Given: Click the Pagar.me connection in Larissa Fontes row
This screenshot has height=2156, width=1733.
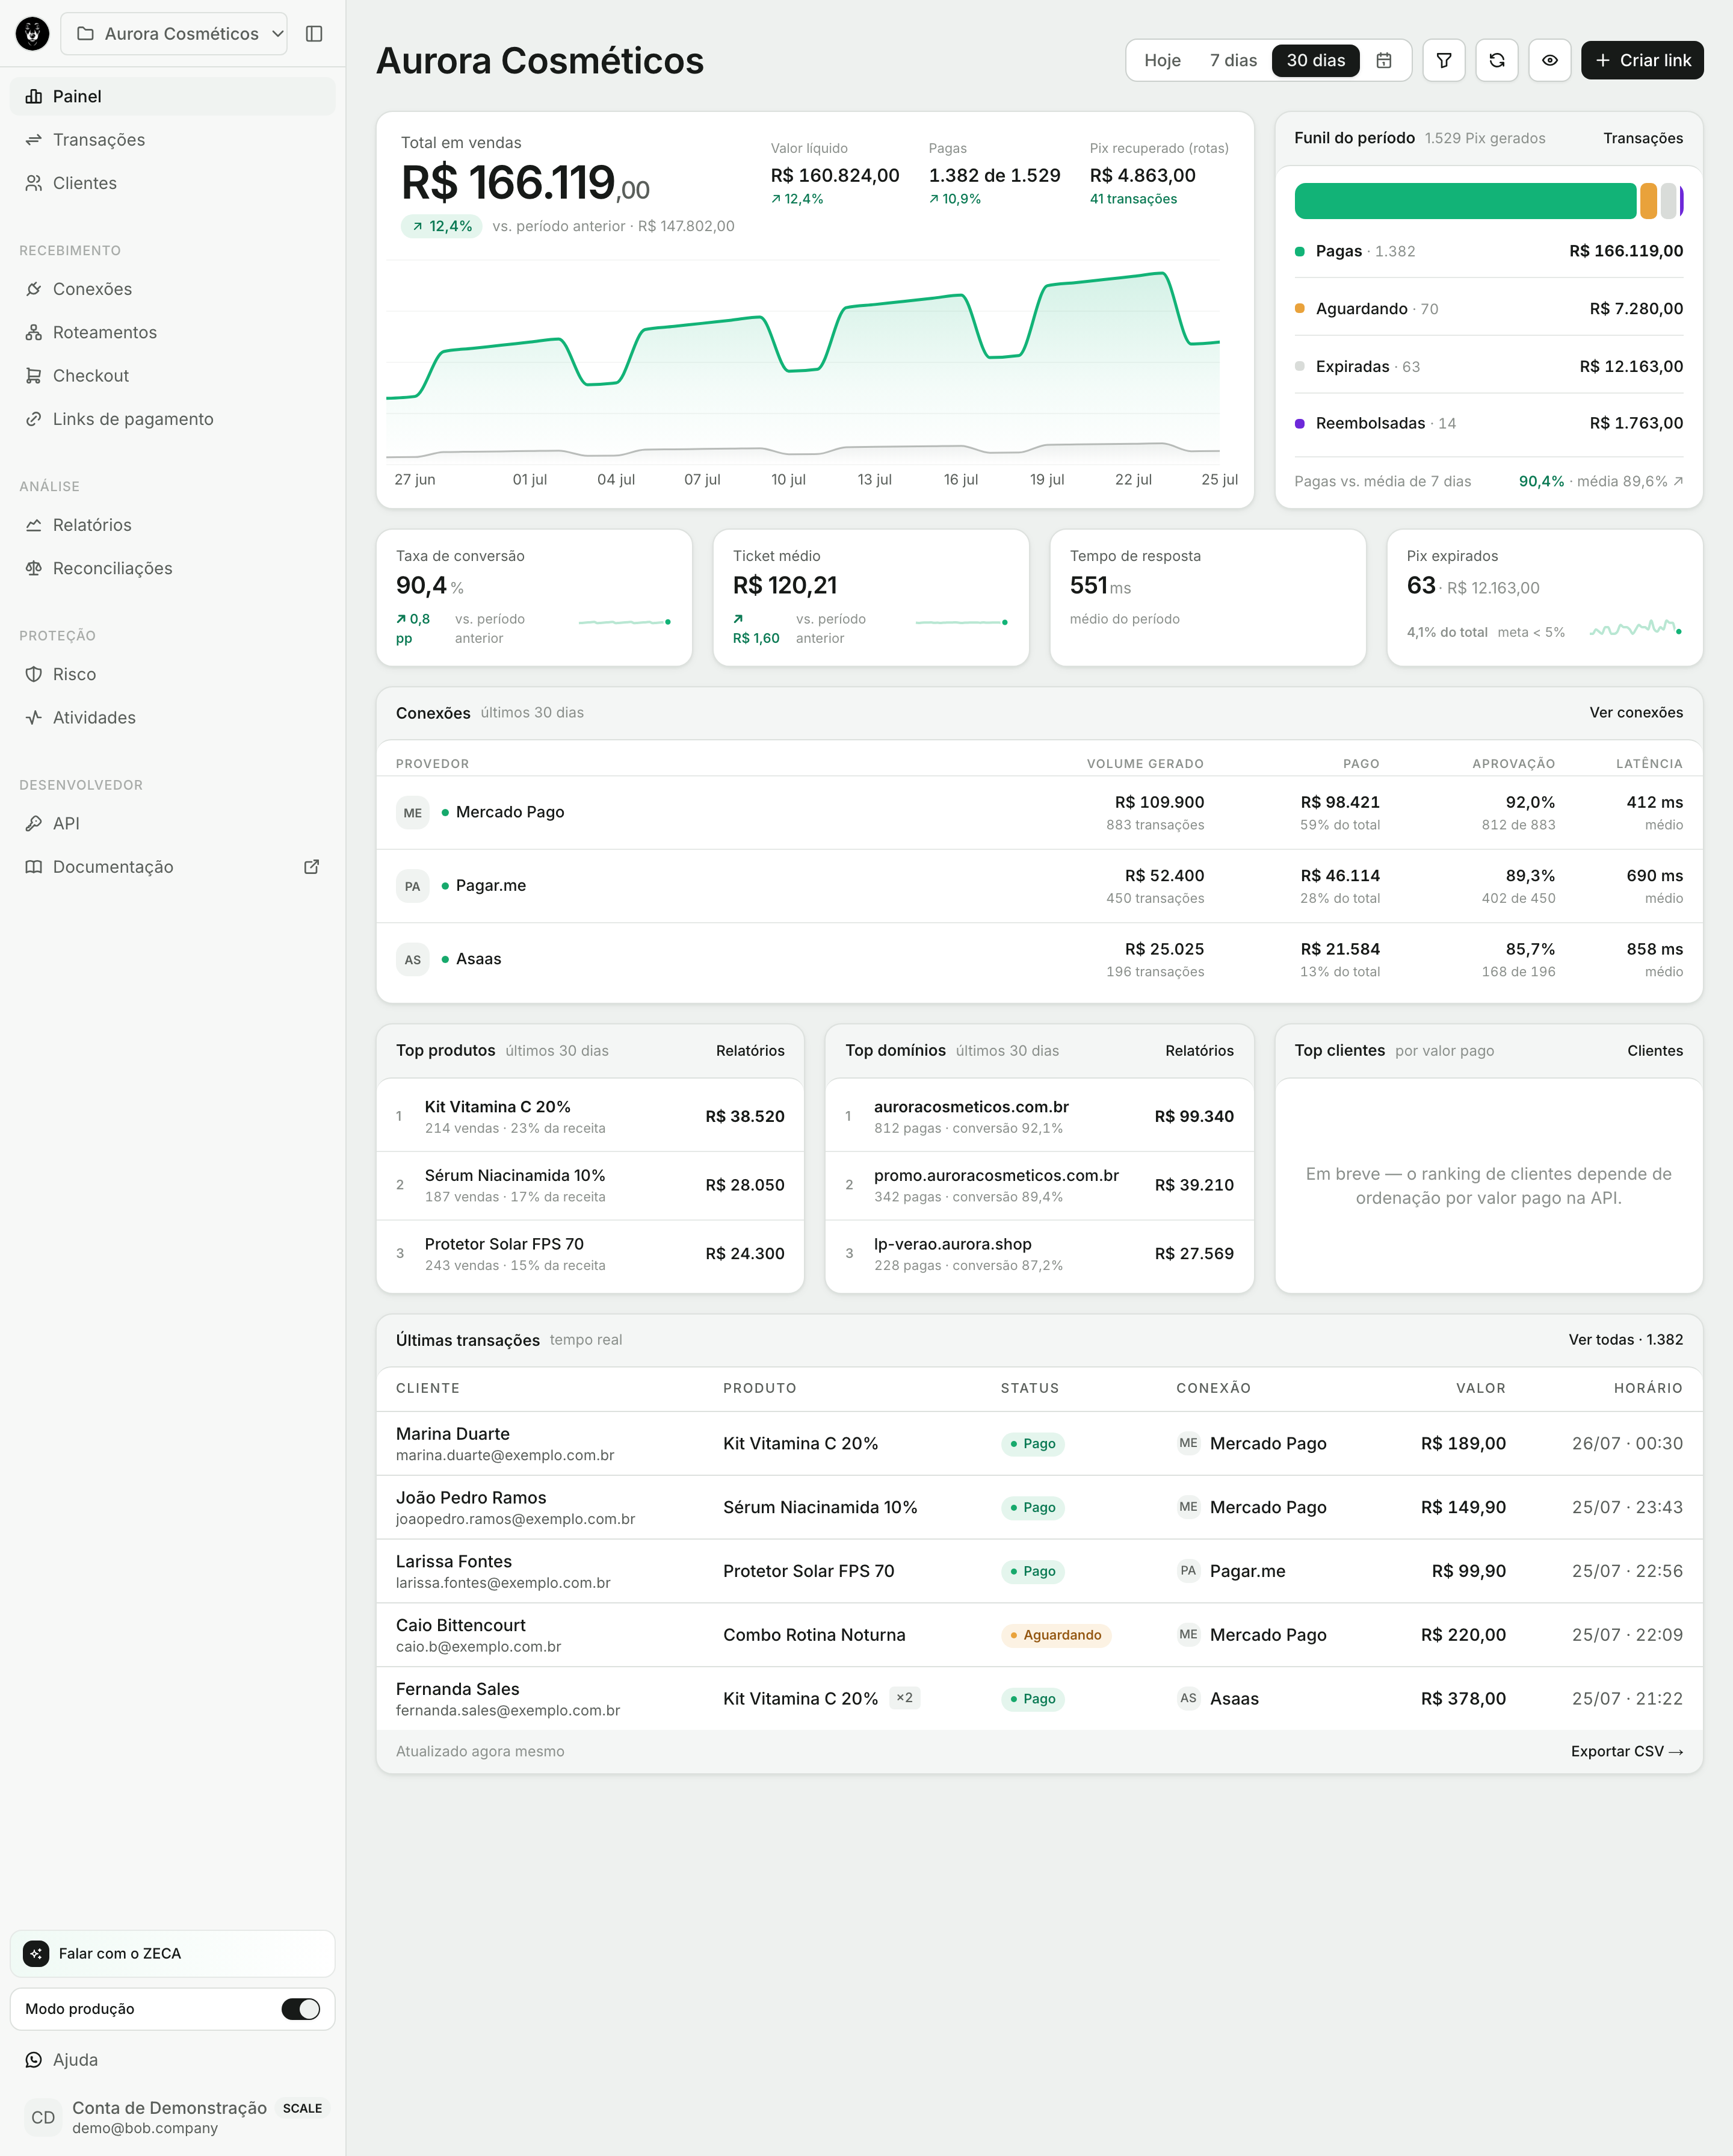Looking at the screenshot, I should [1232, 1571].
